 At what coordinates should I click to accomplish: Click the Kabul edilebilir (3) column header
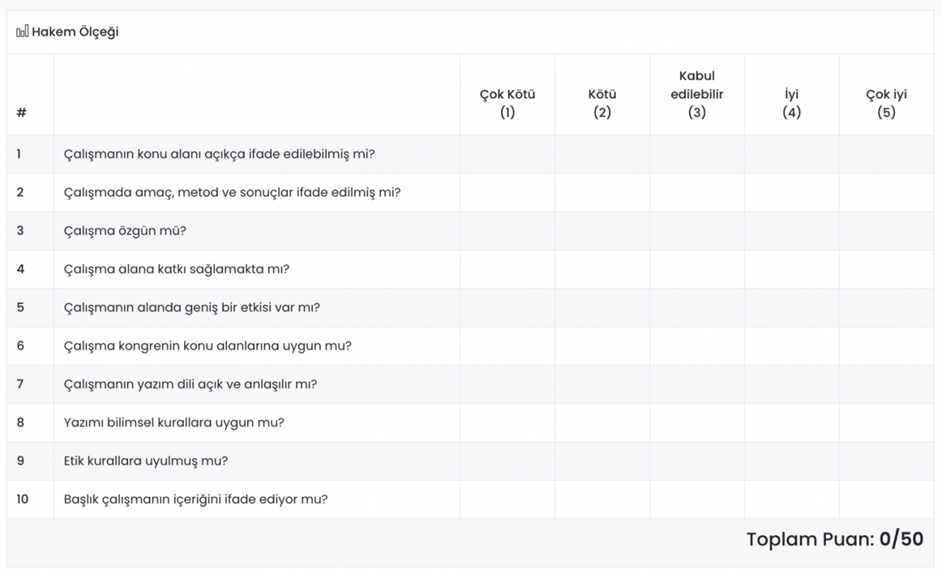coord(697,94)
